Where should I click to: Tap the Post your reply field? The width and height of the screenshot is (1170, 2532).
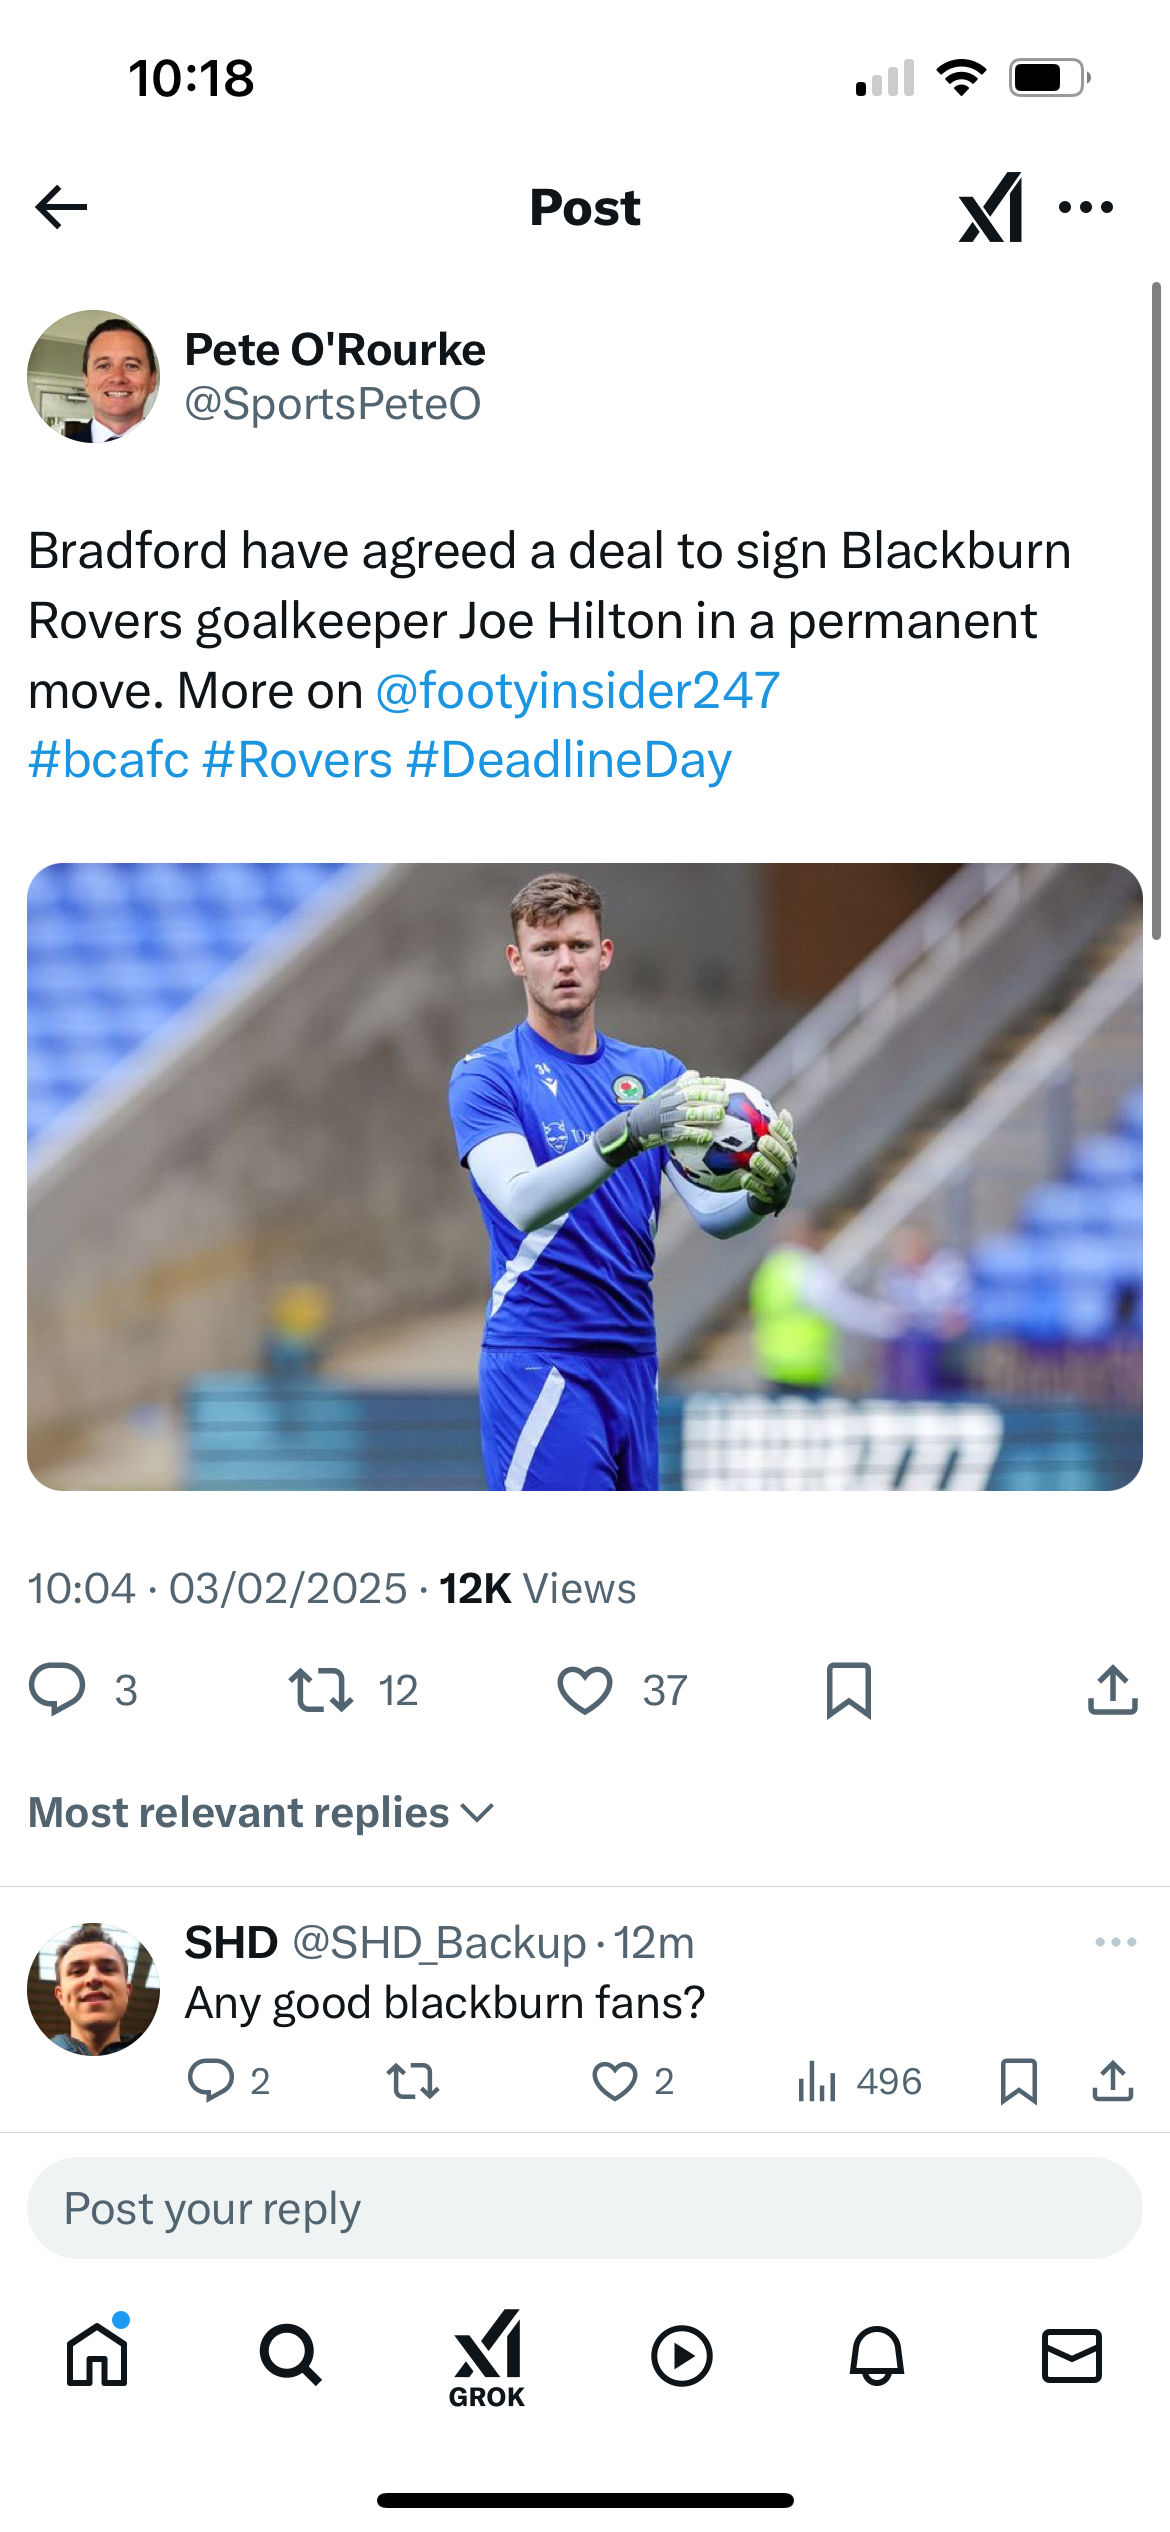[585, 2208]
